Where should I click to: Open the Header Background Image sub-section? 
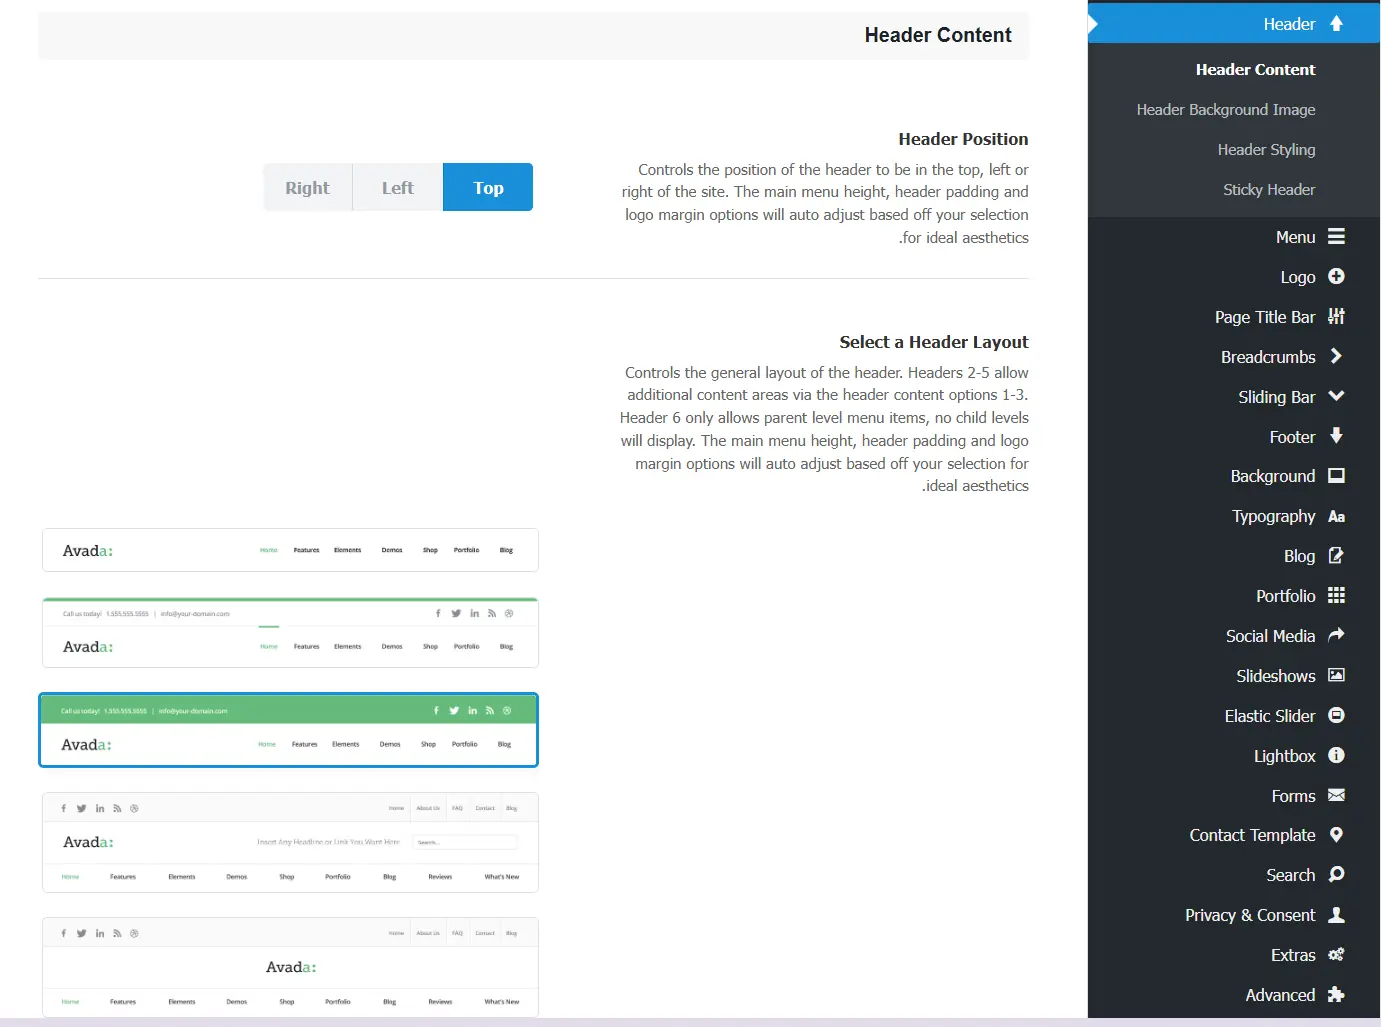click(1226, 109)
